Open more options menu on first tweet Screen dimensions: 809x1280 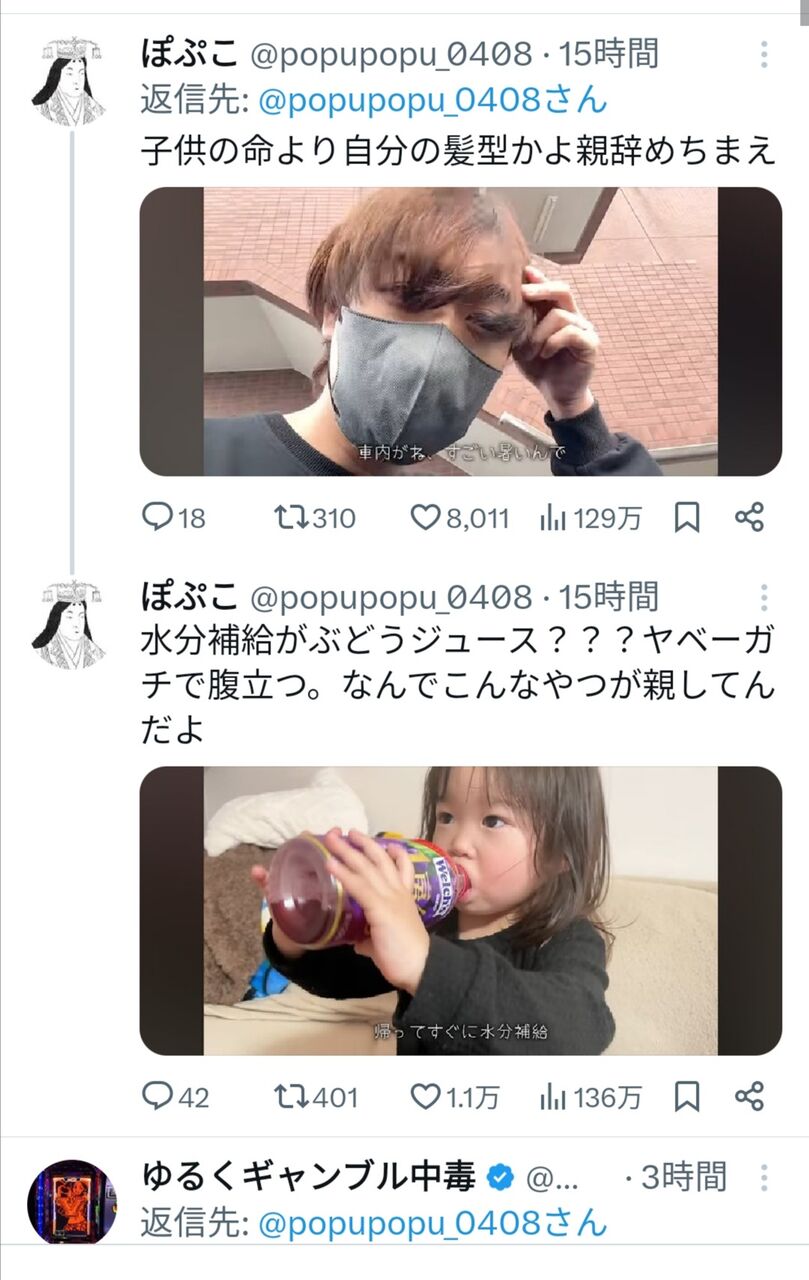764,54
